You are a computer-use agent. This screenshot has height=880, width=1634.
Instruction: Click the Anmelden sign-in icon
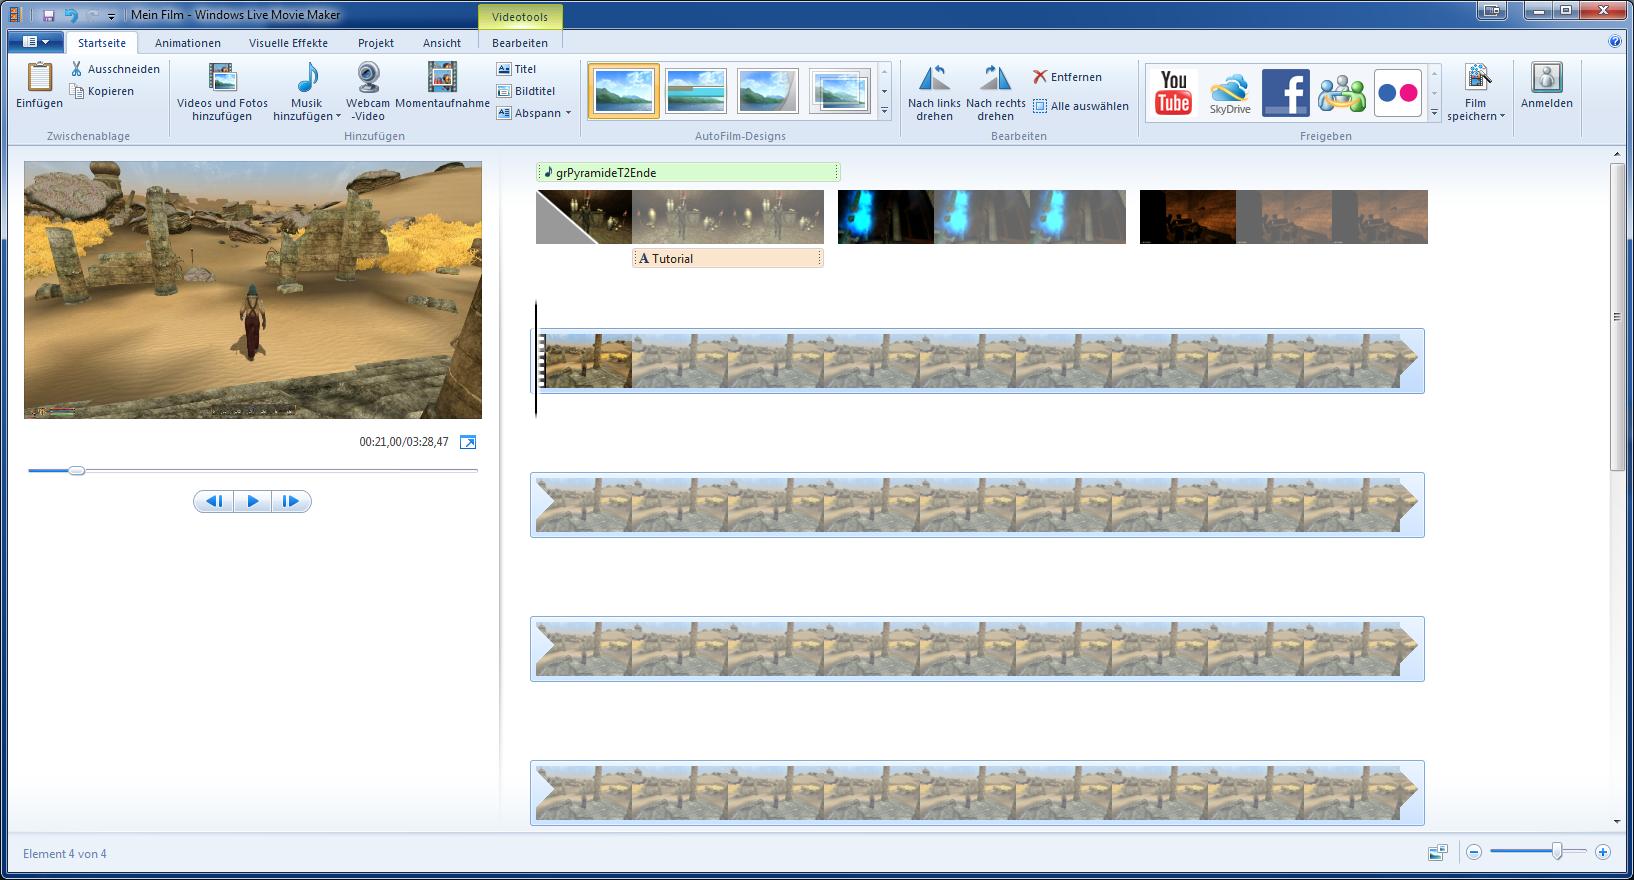(1547, 78)
